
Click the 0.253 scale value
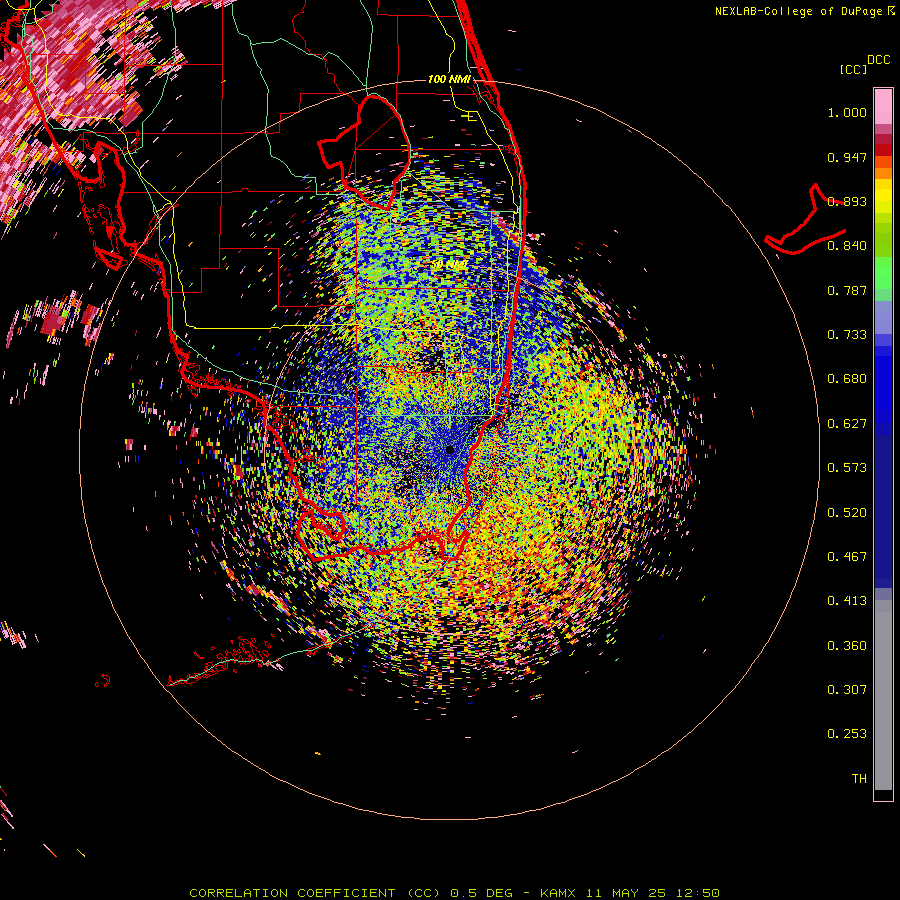click(x=847, y=734)
